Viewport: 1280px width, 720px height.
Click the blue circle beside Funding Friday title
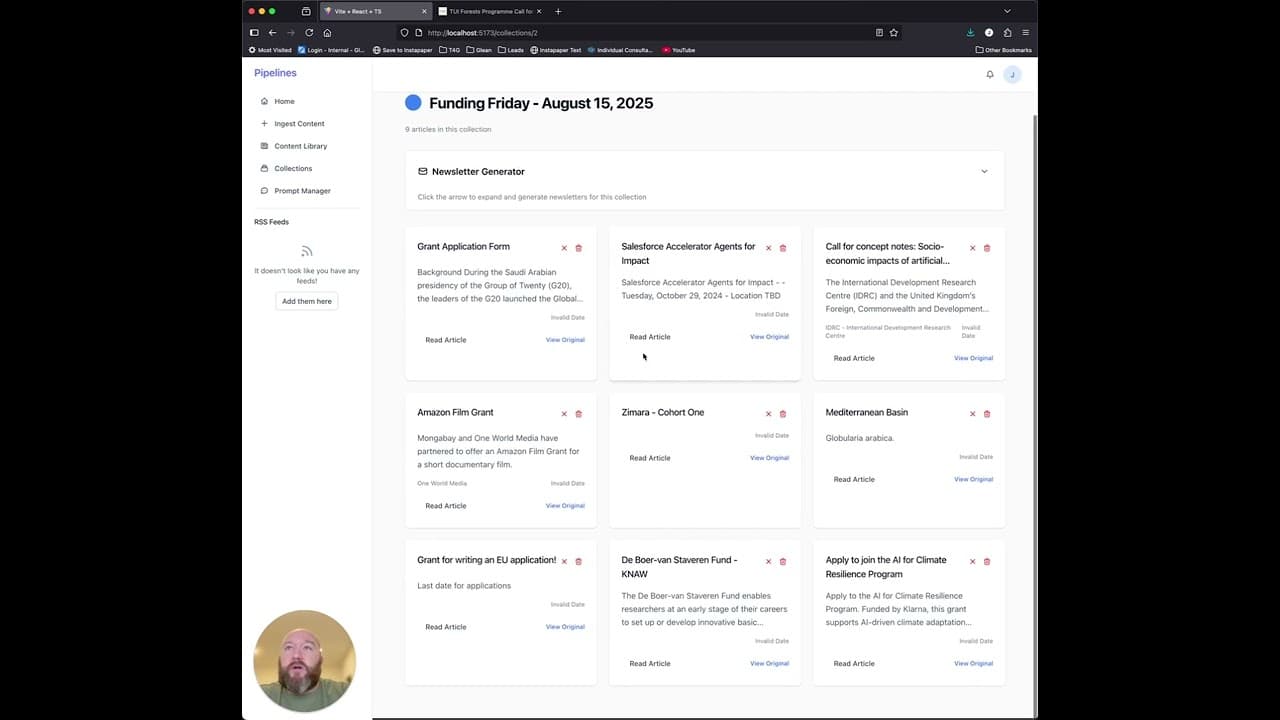tap(413, 102)
